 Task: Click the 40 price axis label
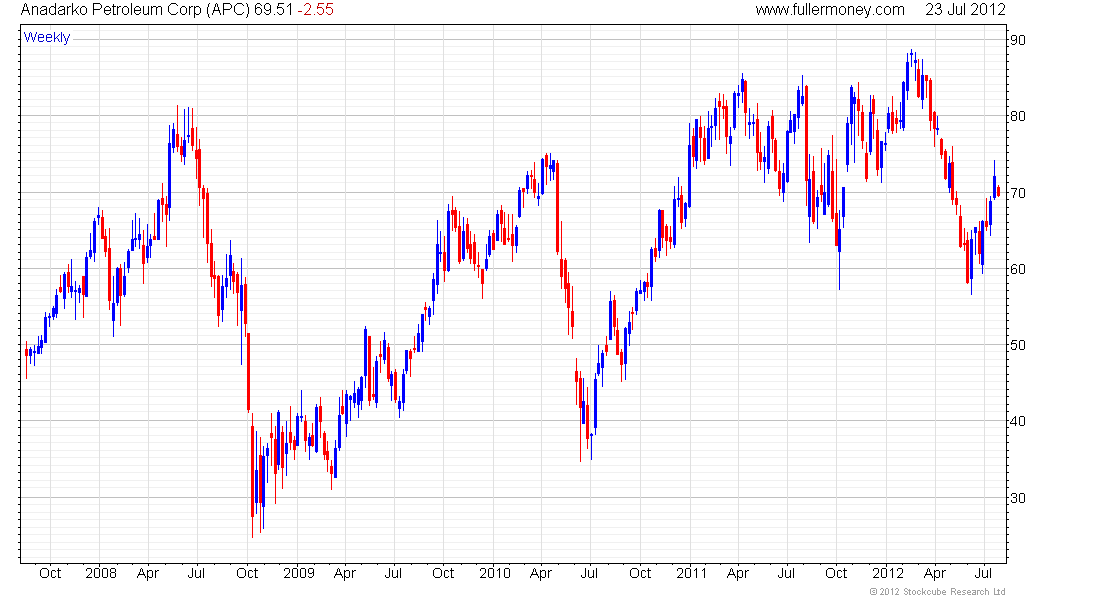(1017, 422)
